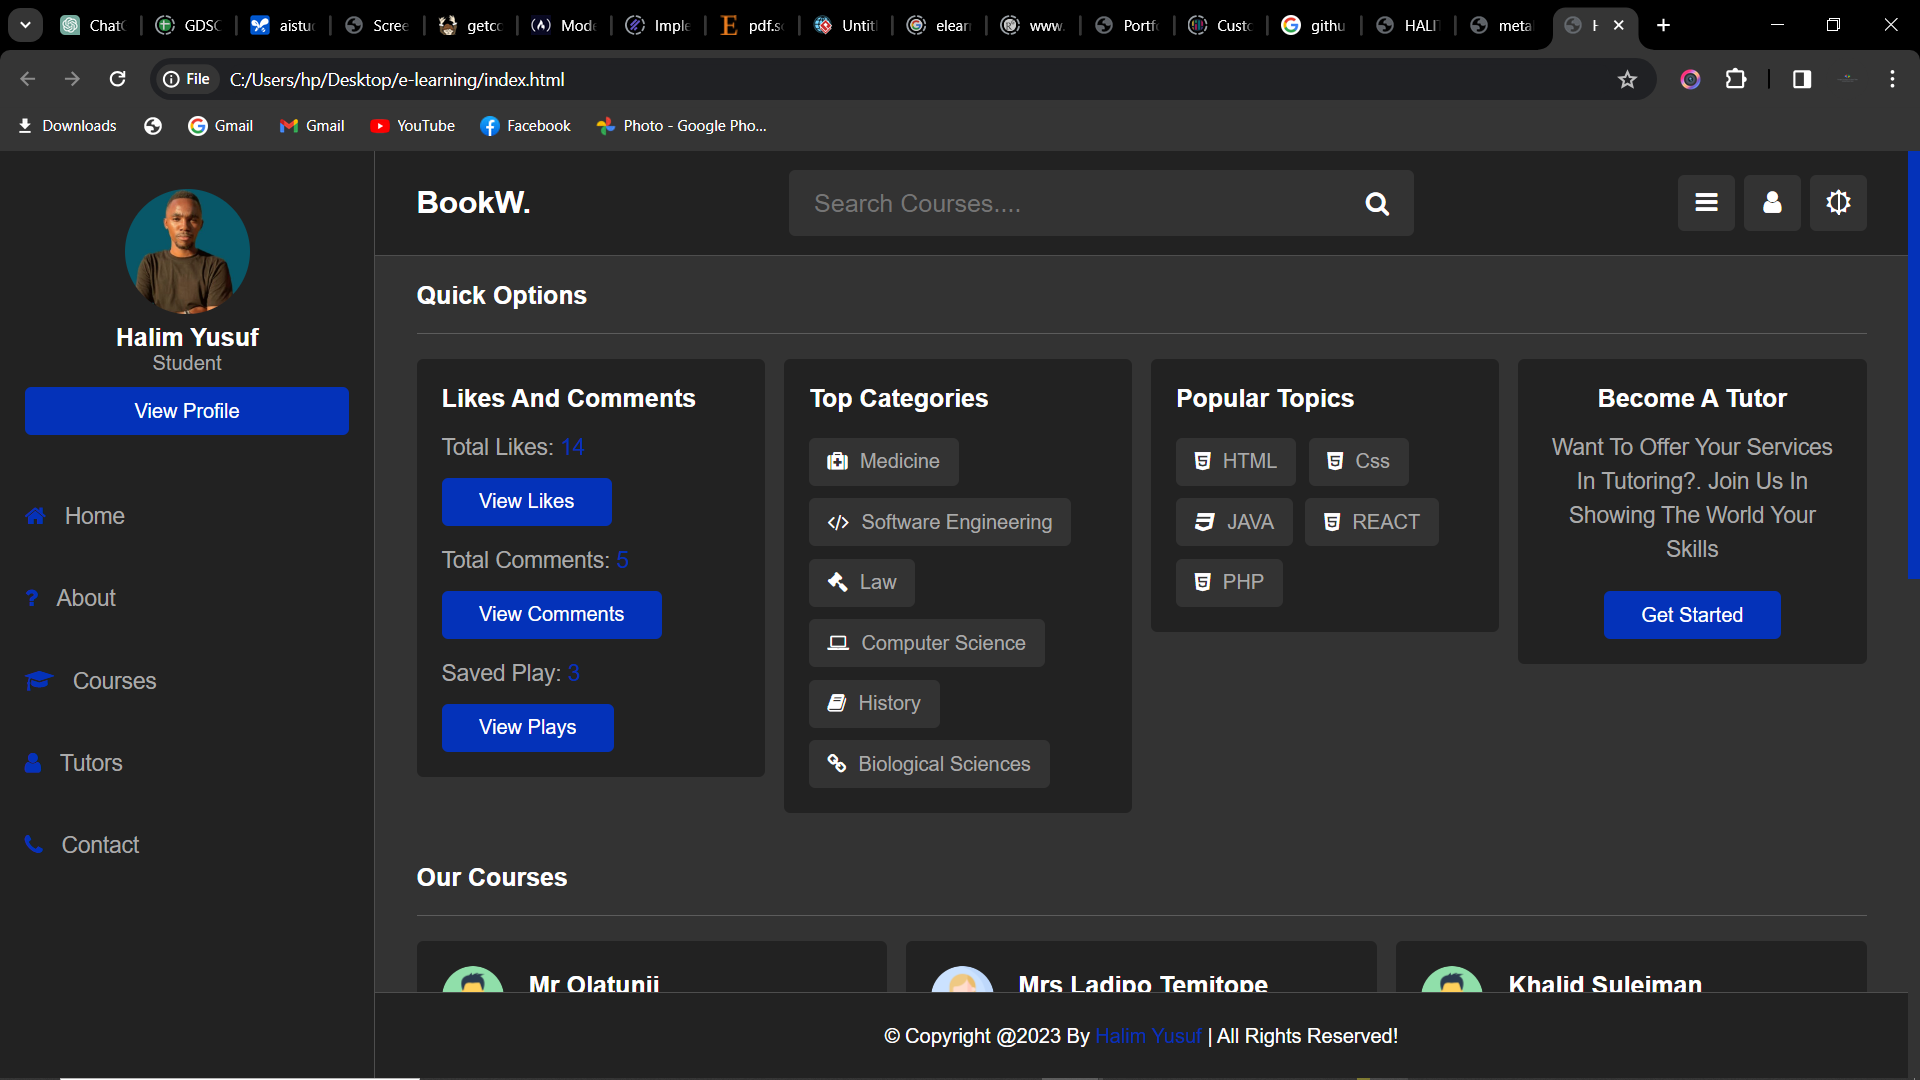1920x1080 pixels.
Task: Open the Tutors sidebar menu item
Action: coord(90,763)
